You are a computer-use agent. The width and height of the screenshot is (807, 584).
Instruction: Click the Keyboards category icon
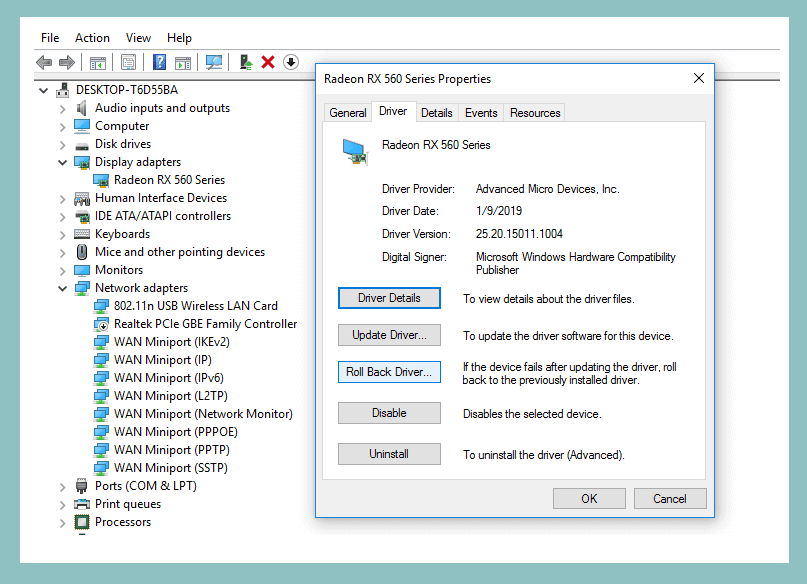click(x=82, y=234)
